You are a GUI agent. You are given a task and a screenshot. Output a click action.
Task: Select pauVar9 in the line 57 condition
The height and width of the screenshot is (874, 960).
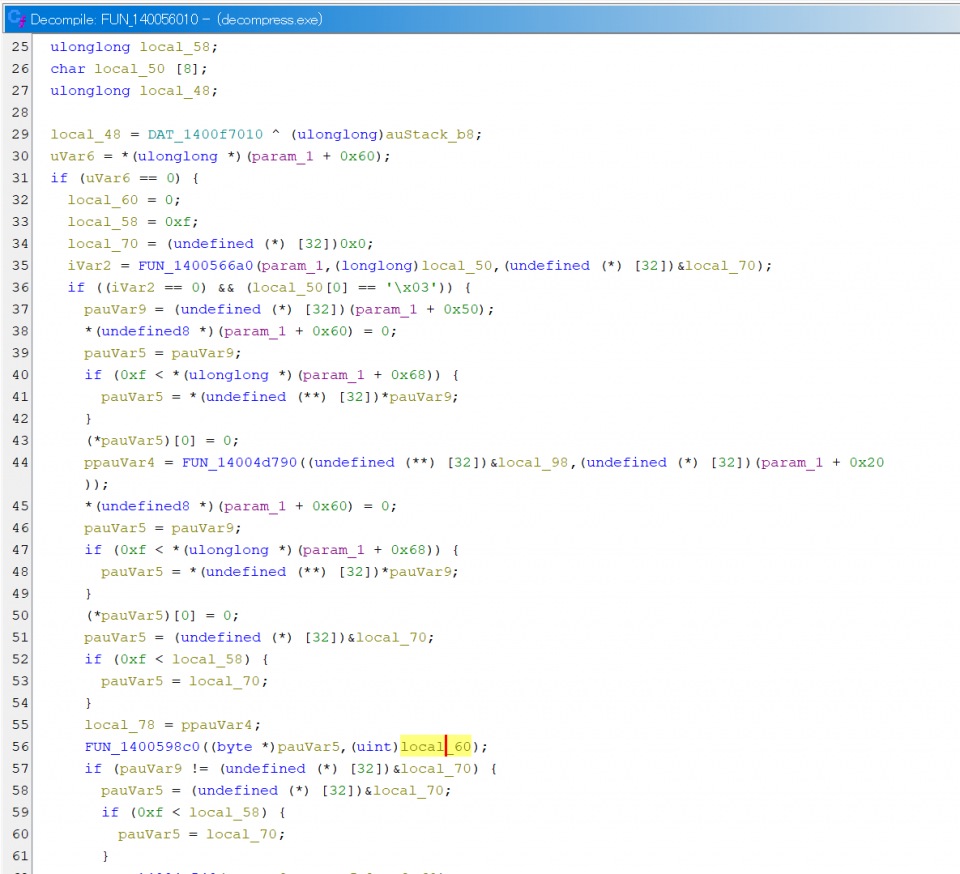(151, 769)
